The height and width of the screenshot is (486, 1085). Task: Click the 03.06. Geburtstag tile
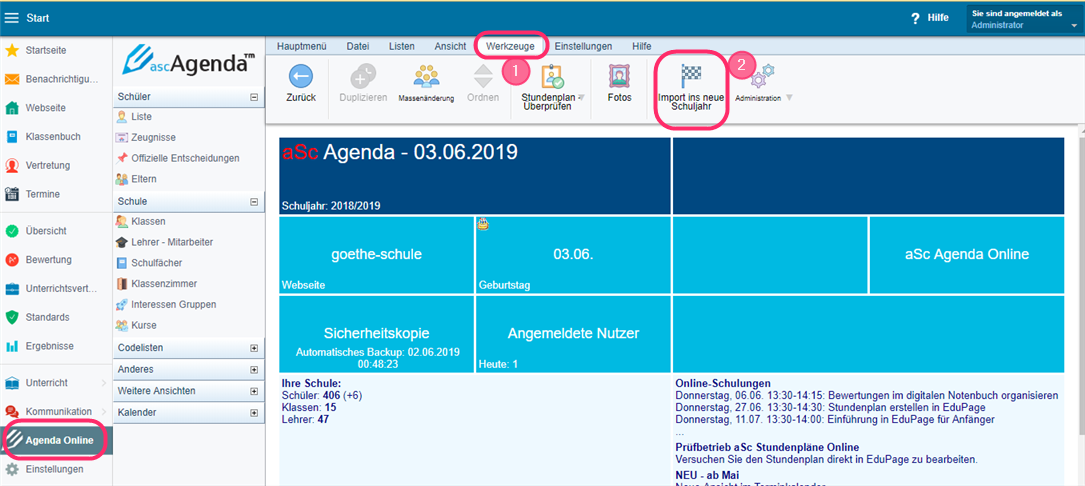point(573,255)
